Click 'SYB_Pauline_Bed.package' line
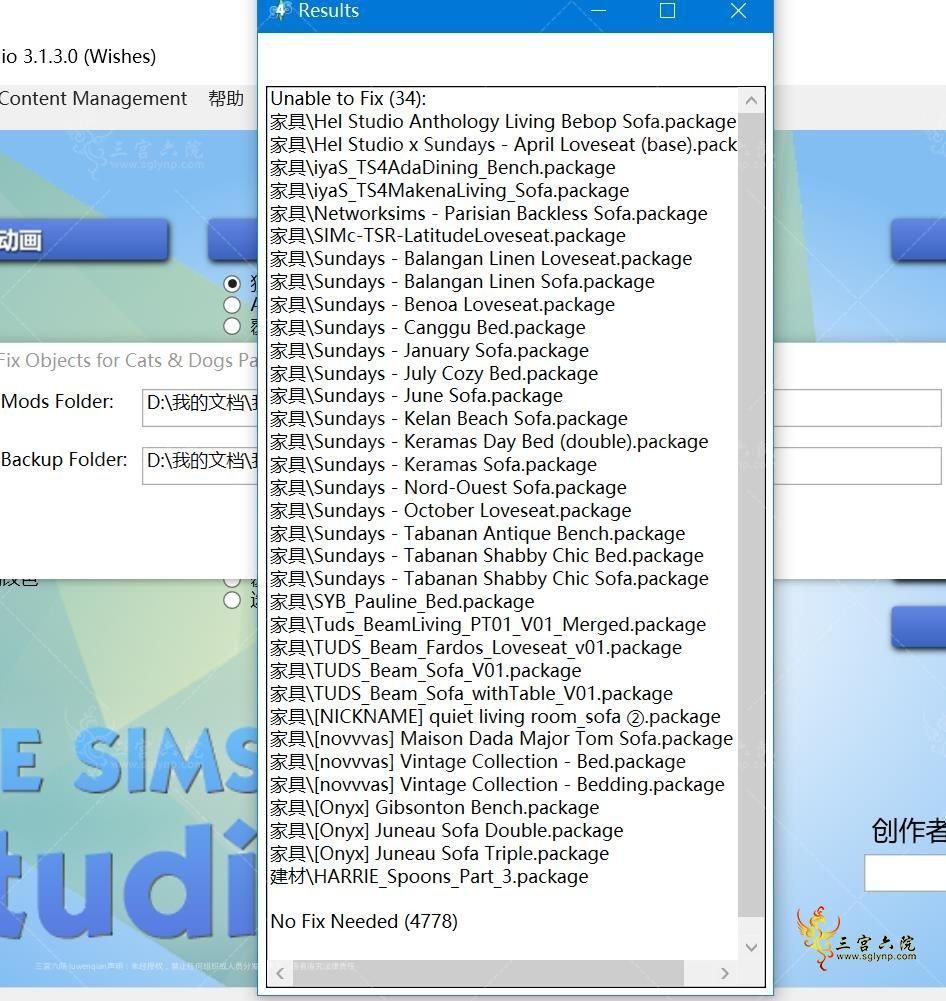Viewport: 946px width, 1001px height. pyautogui.click(x=402, y=601)
